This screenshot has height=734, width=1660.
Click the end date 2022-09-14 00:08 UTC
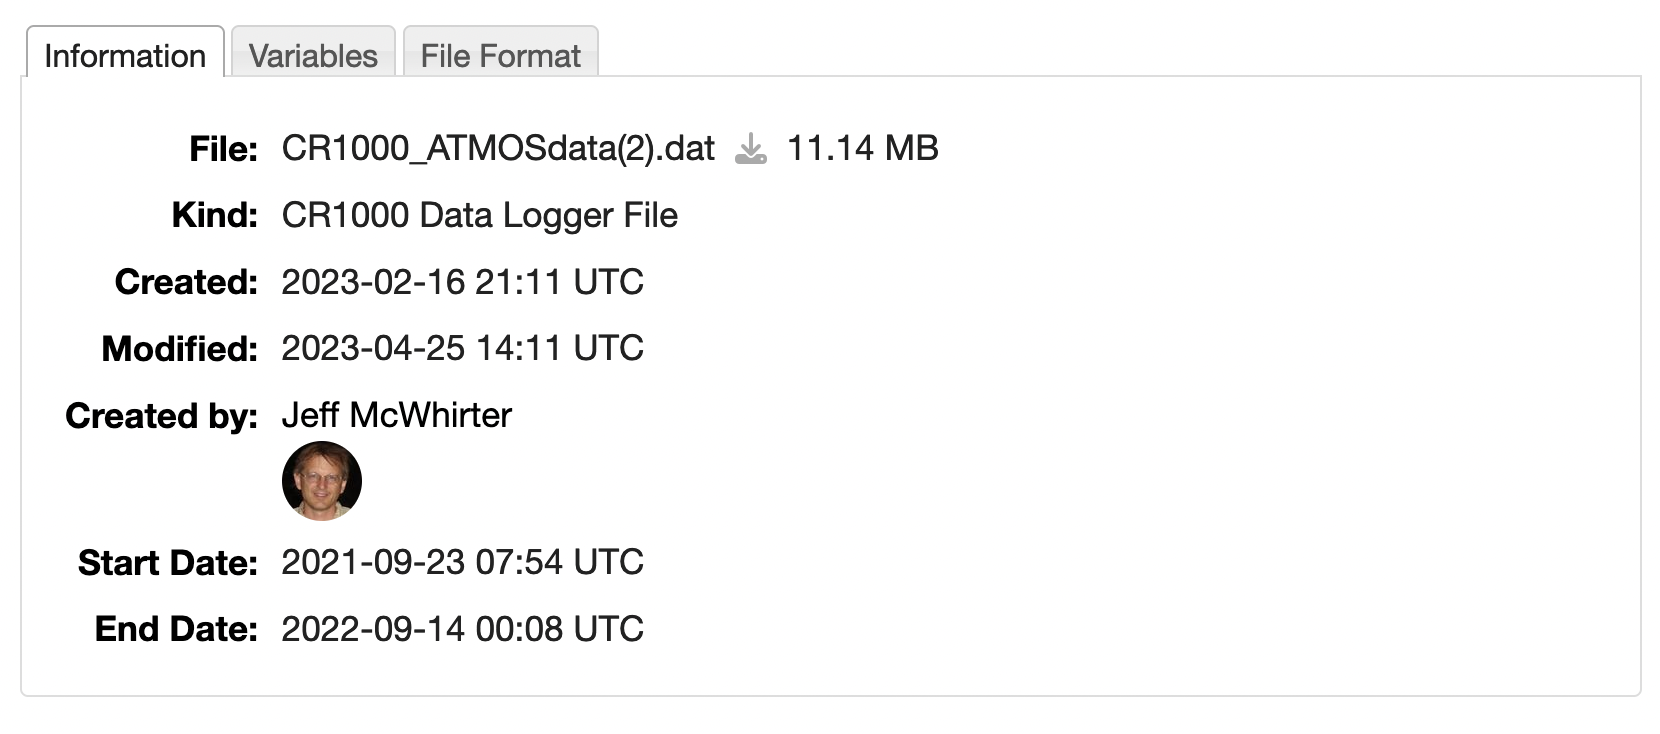point(462,629)
